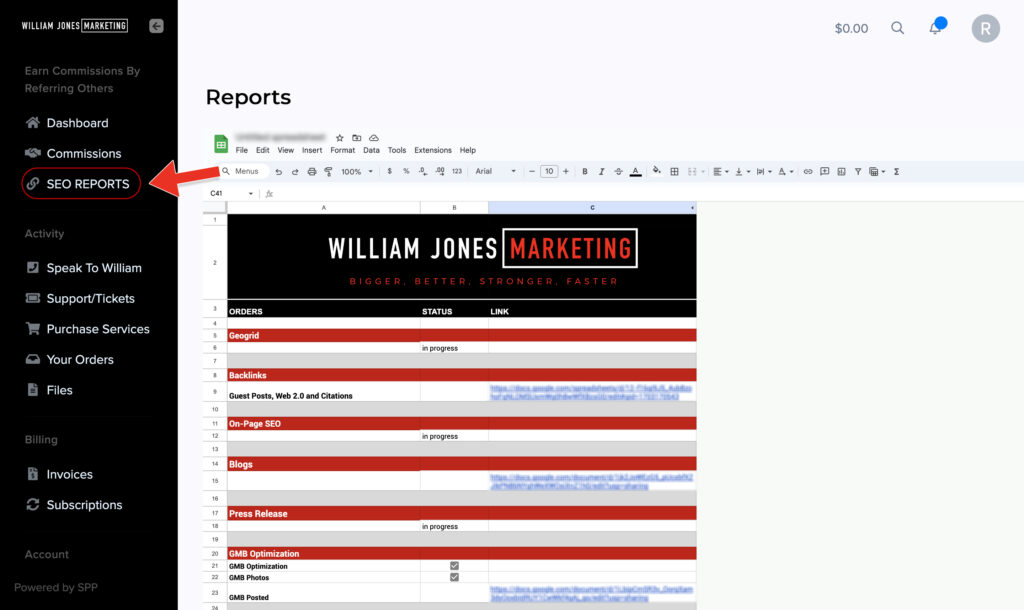Click the borders grid icon
Image resolution: width=1024 pixels, height=610 pixels.
674,172
